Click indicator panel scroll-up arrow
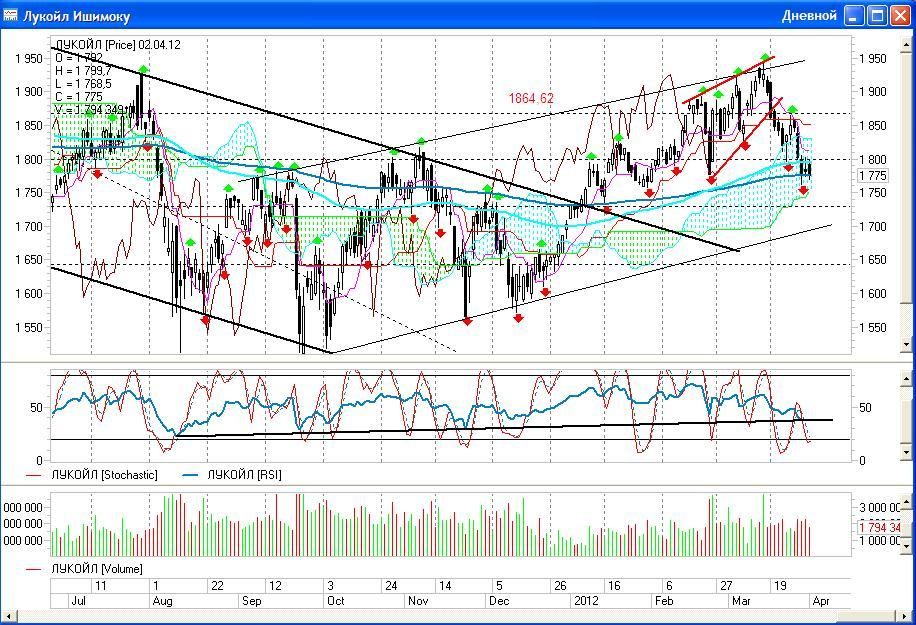Viewport: 916px width, 625px height. point(907,380)
